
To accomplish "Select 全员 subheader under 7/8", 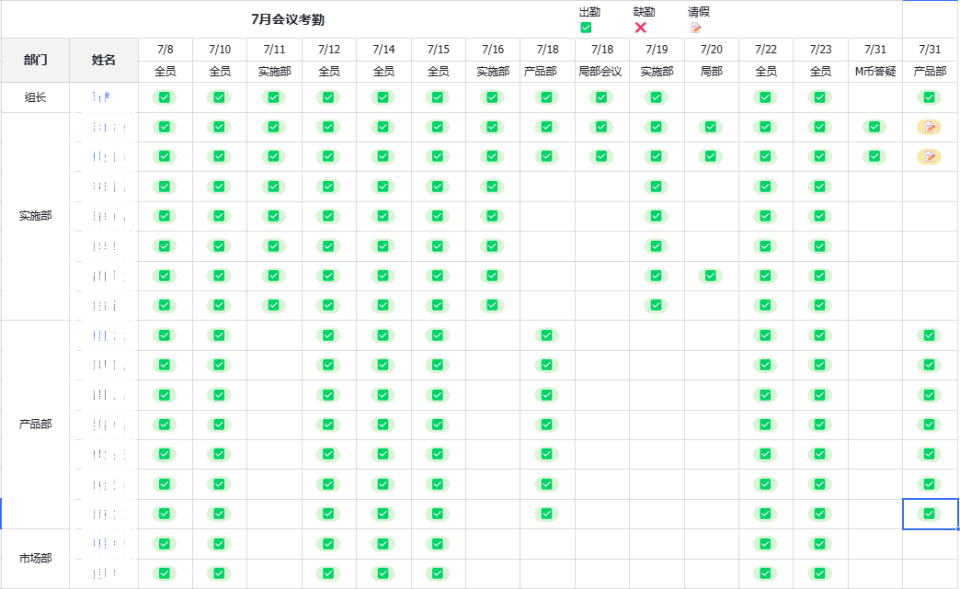I will tap(165, 72).
